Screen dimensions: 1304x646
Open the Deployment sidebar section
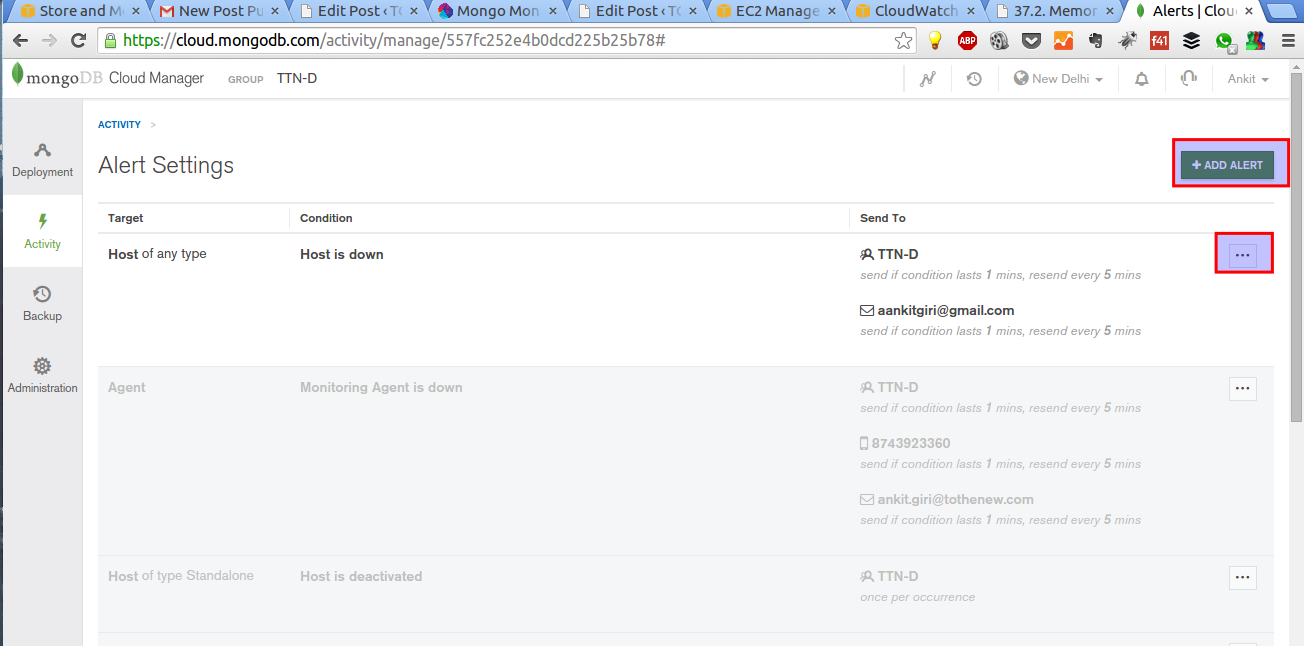[42, 160]
